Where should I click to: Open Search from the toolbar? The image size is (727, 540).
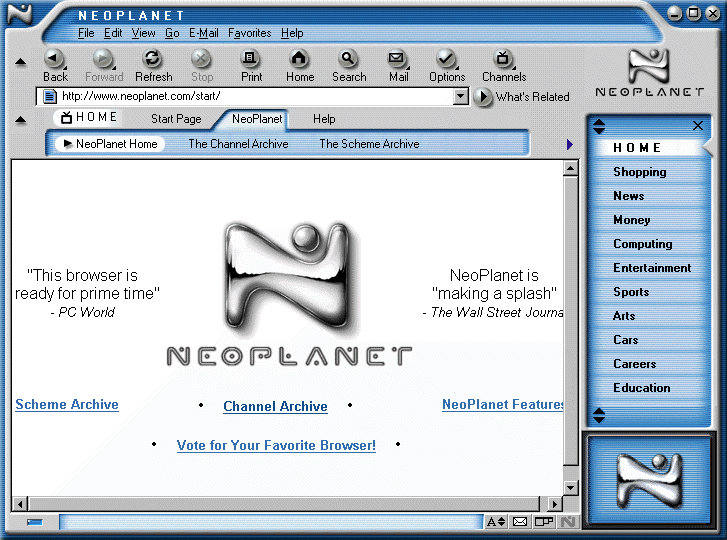(348, 59)
